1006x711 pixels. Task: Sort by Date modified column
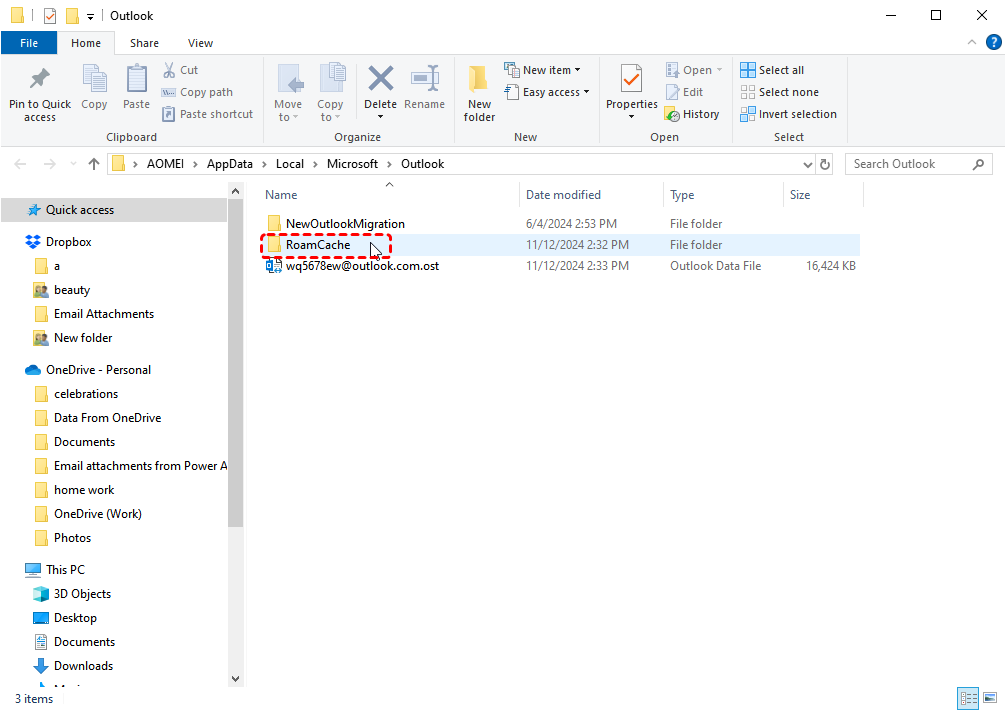(x=563, y=195)
